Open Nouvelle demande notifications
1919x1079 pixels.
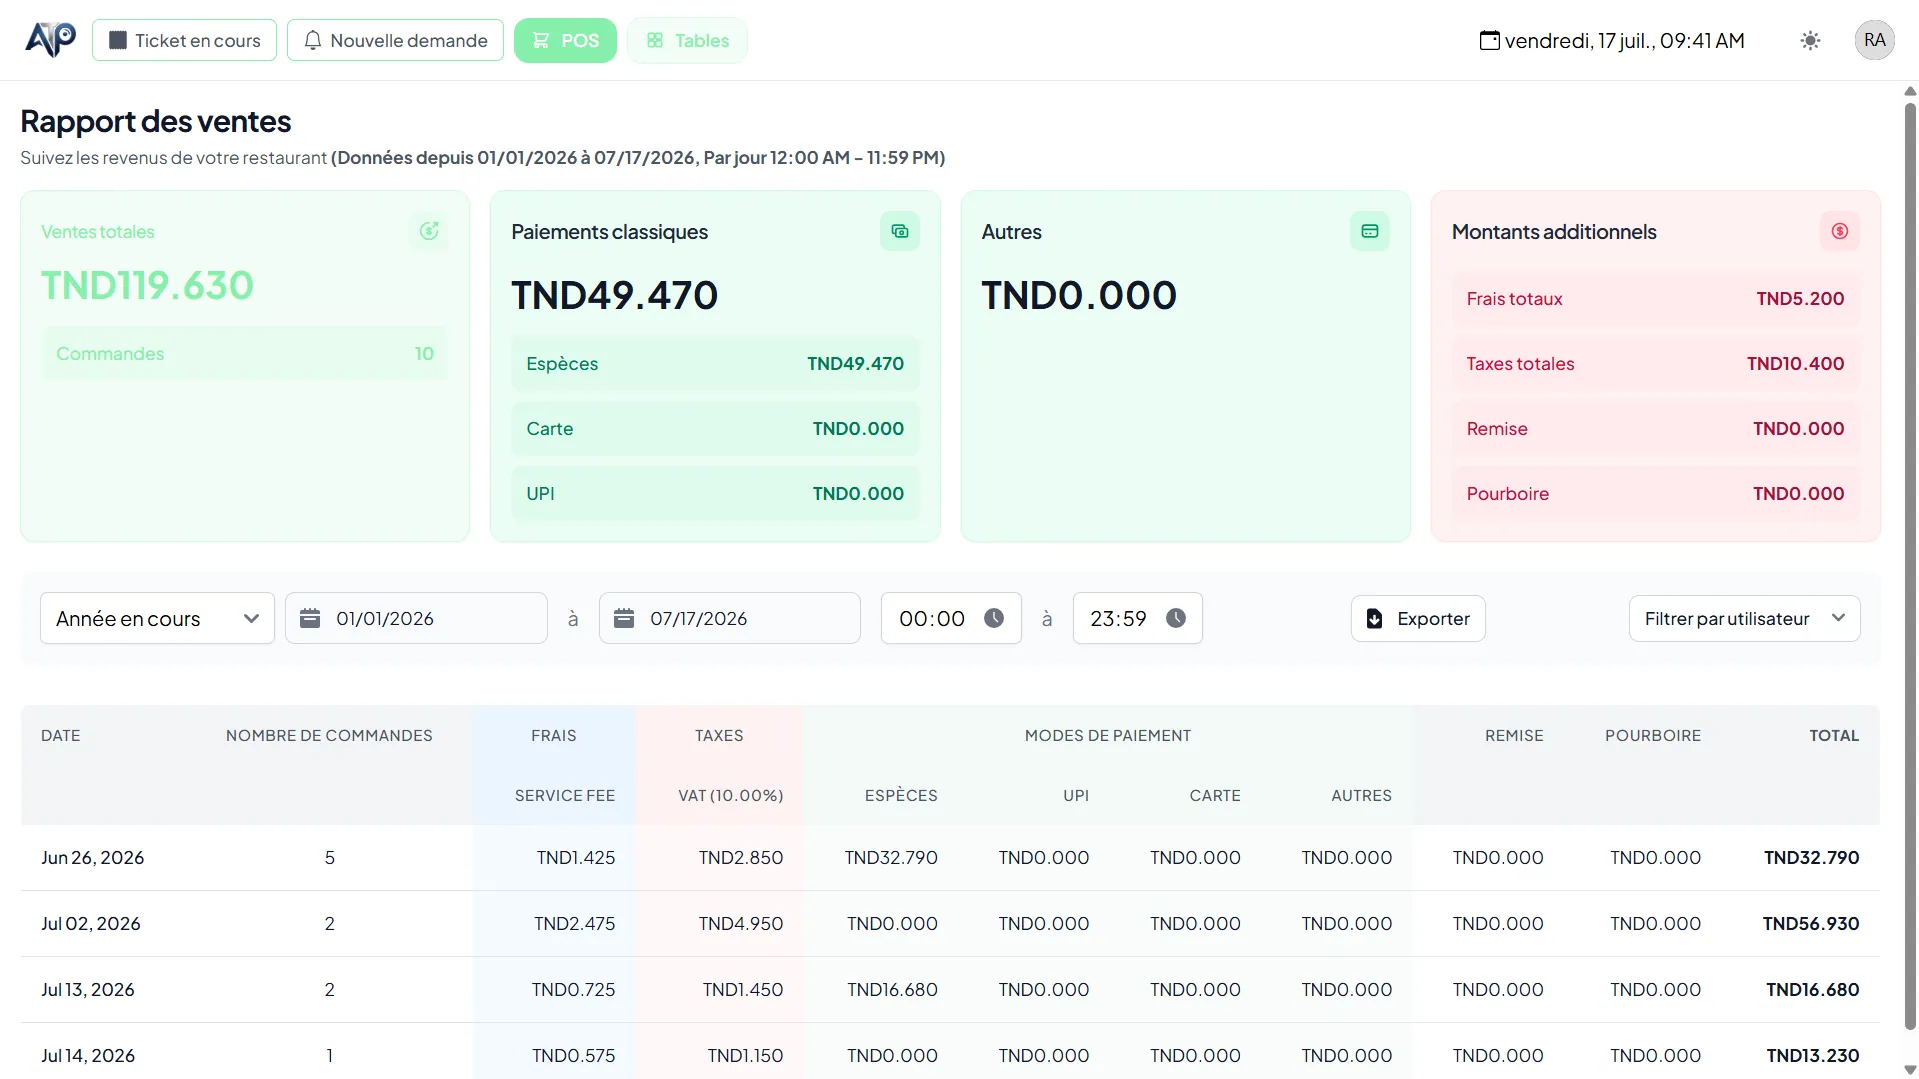[395, 40]
